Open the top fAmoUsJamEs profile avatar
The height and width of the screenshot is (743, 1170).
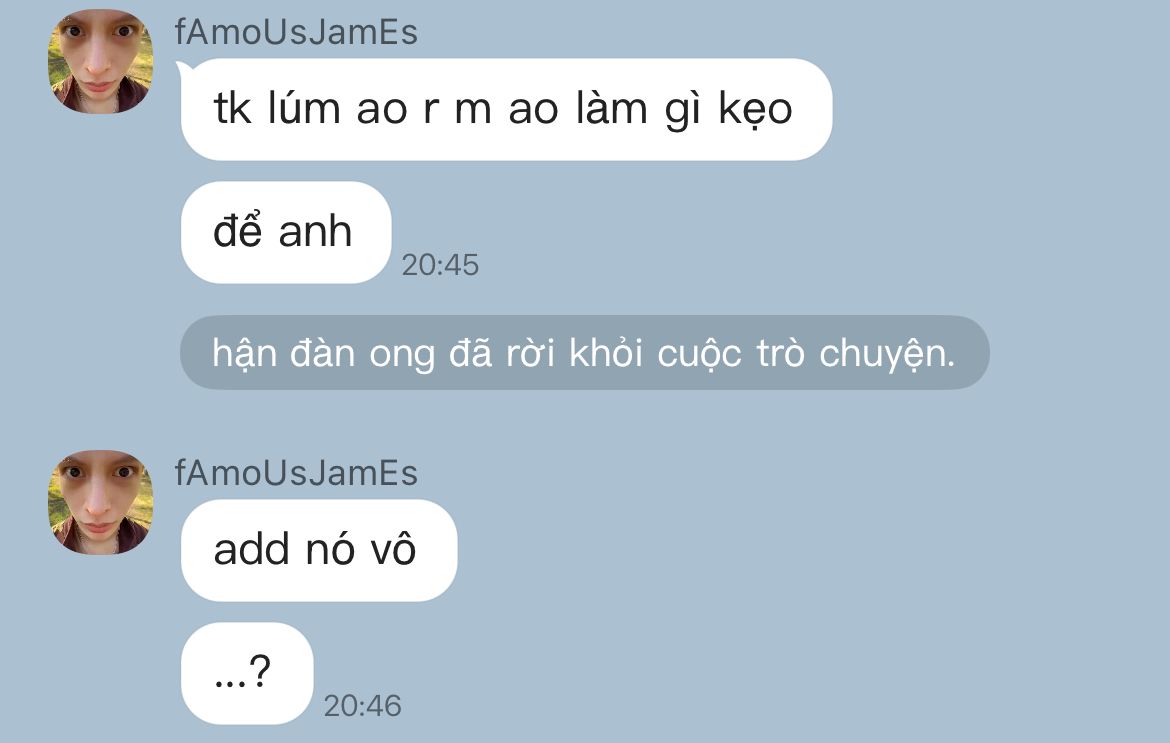click(100, 61)
